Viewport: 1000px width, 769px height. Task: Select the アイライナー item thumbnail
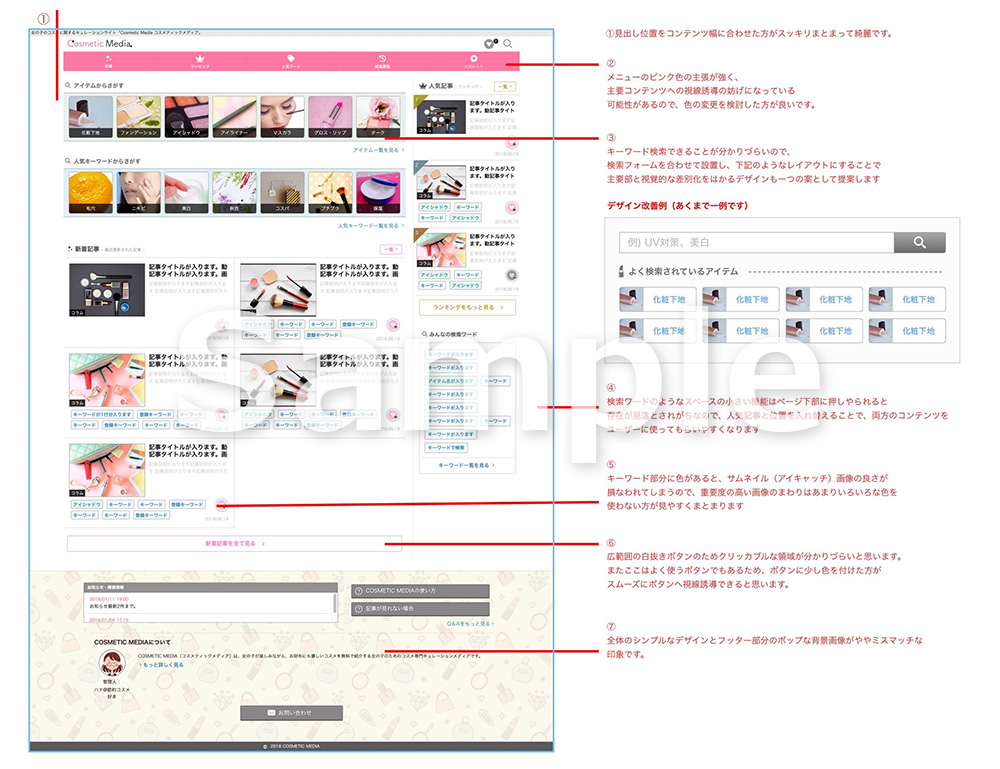tap(234, 117)
